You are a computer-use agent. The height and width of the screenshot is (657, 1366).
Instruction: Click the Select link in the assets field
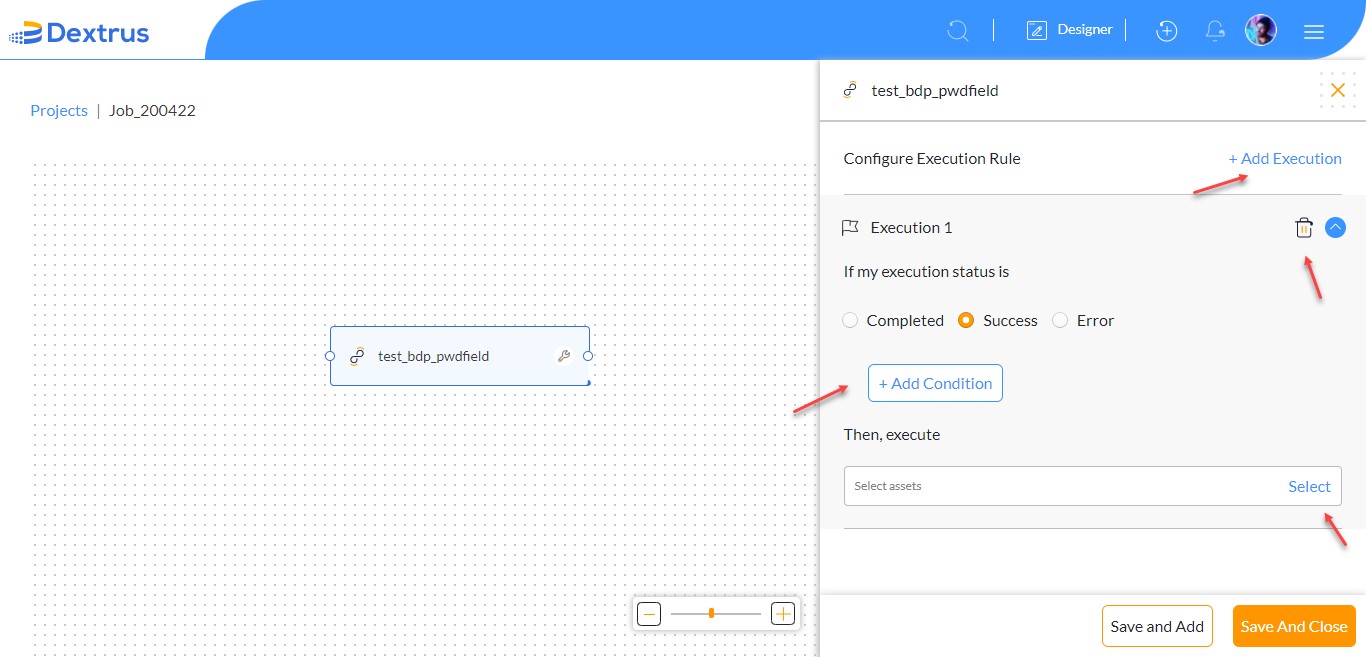tap(1309, 486)
